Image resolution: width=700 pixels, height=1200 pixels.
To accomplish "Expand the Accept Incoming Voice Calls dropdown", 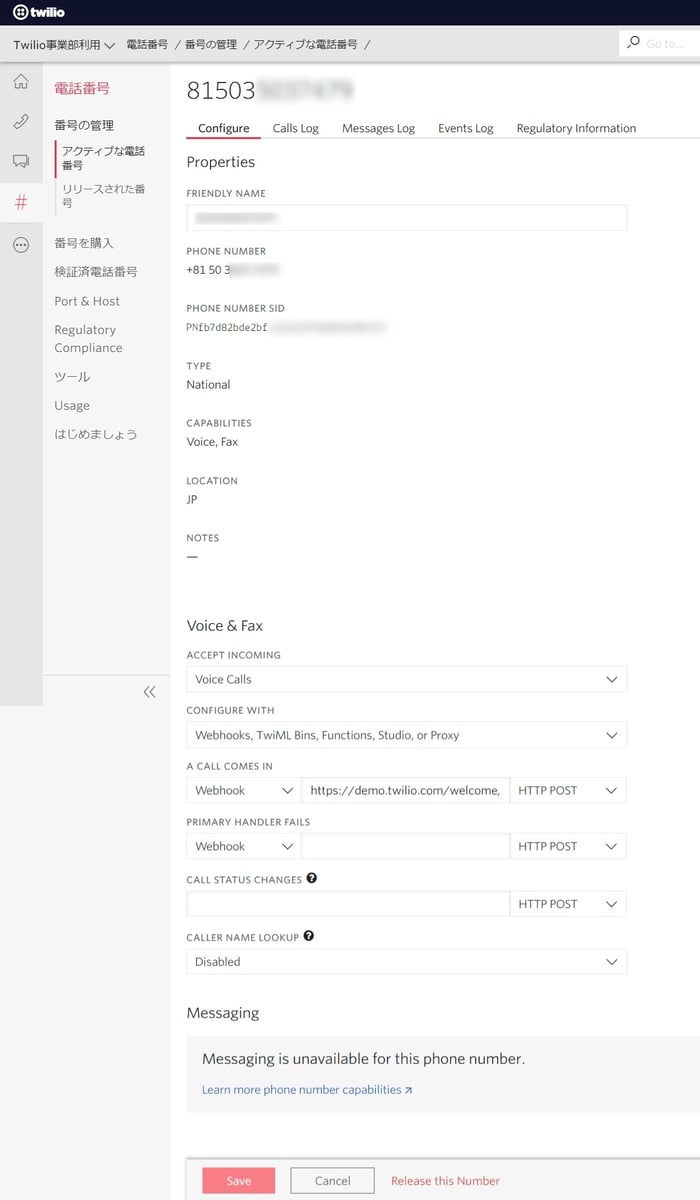I will coord(406,679).
